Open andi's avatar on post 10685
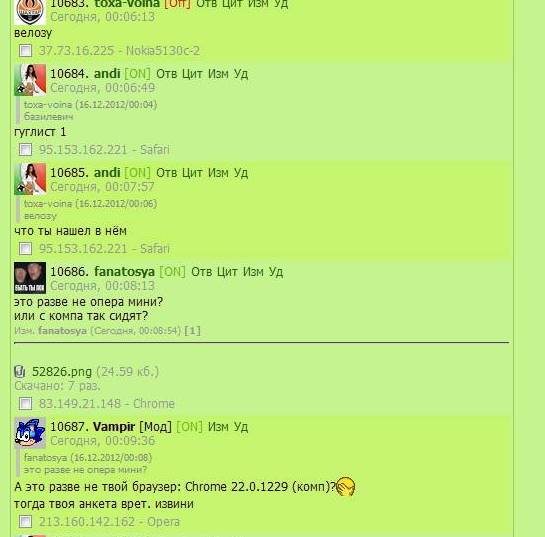 [x=30, y=179]
